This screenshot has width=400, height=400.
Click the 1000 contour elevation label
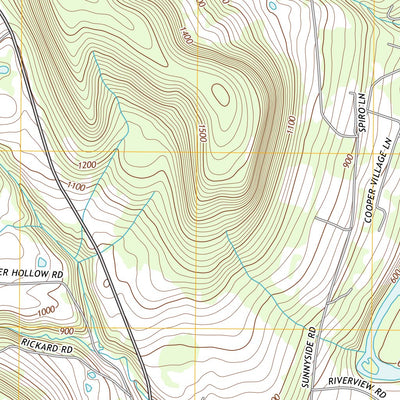pos(46,312)
